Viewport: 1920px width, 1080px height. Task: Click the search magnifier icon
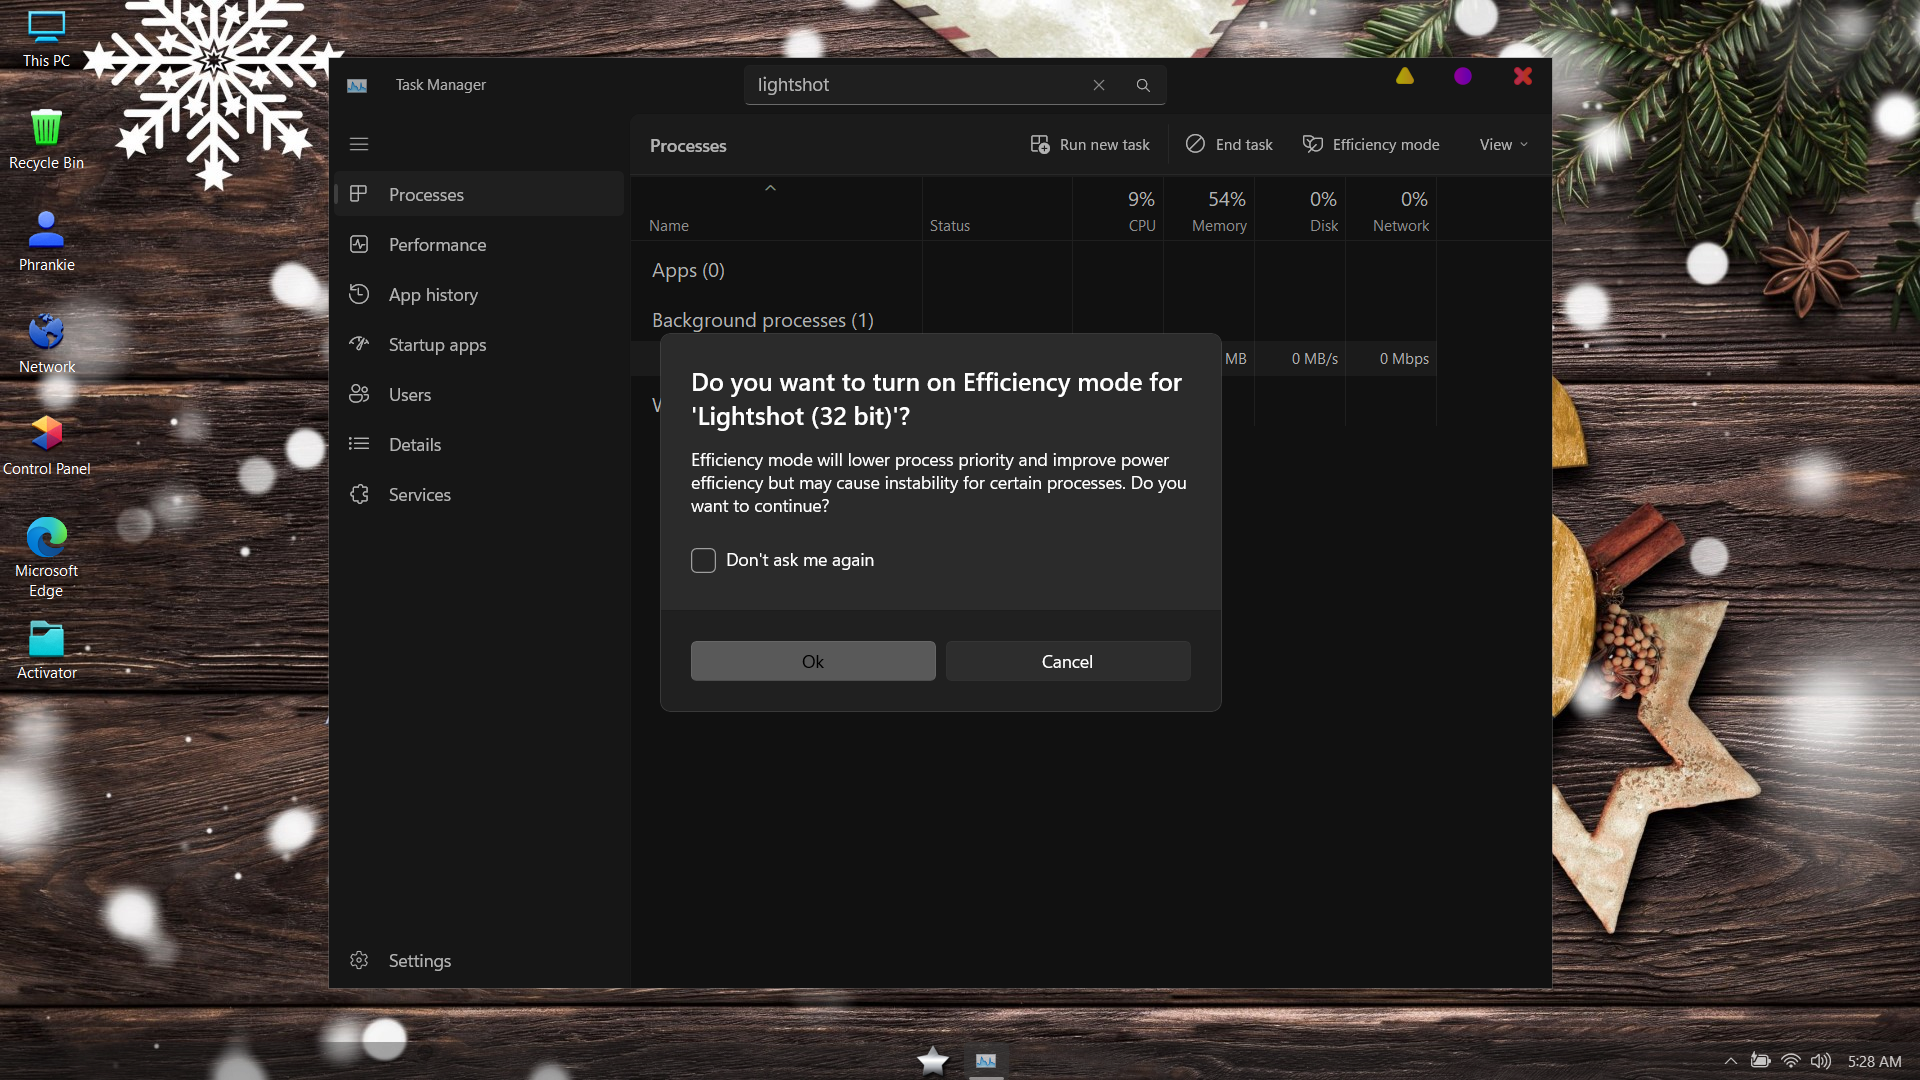[1143, 85]
